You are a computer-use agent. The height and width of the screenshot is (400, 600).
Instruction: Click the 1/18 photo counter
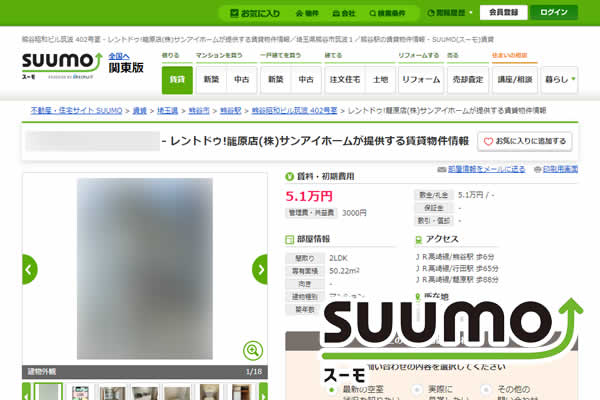point(254,372)
